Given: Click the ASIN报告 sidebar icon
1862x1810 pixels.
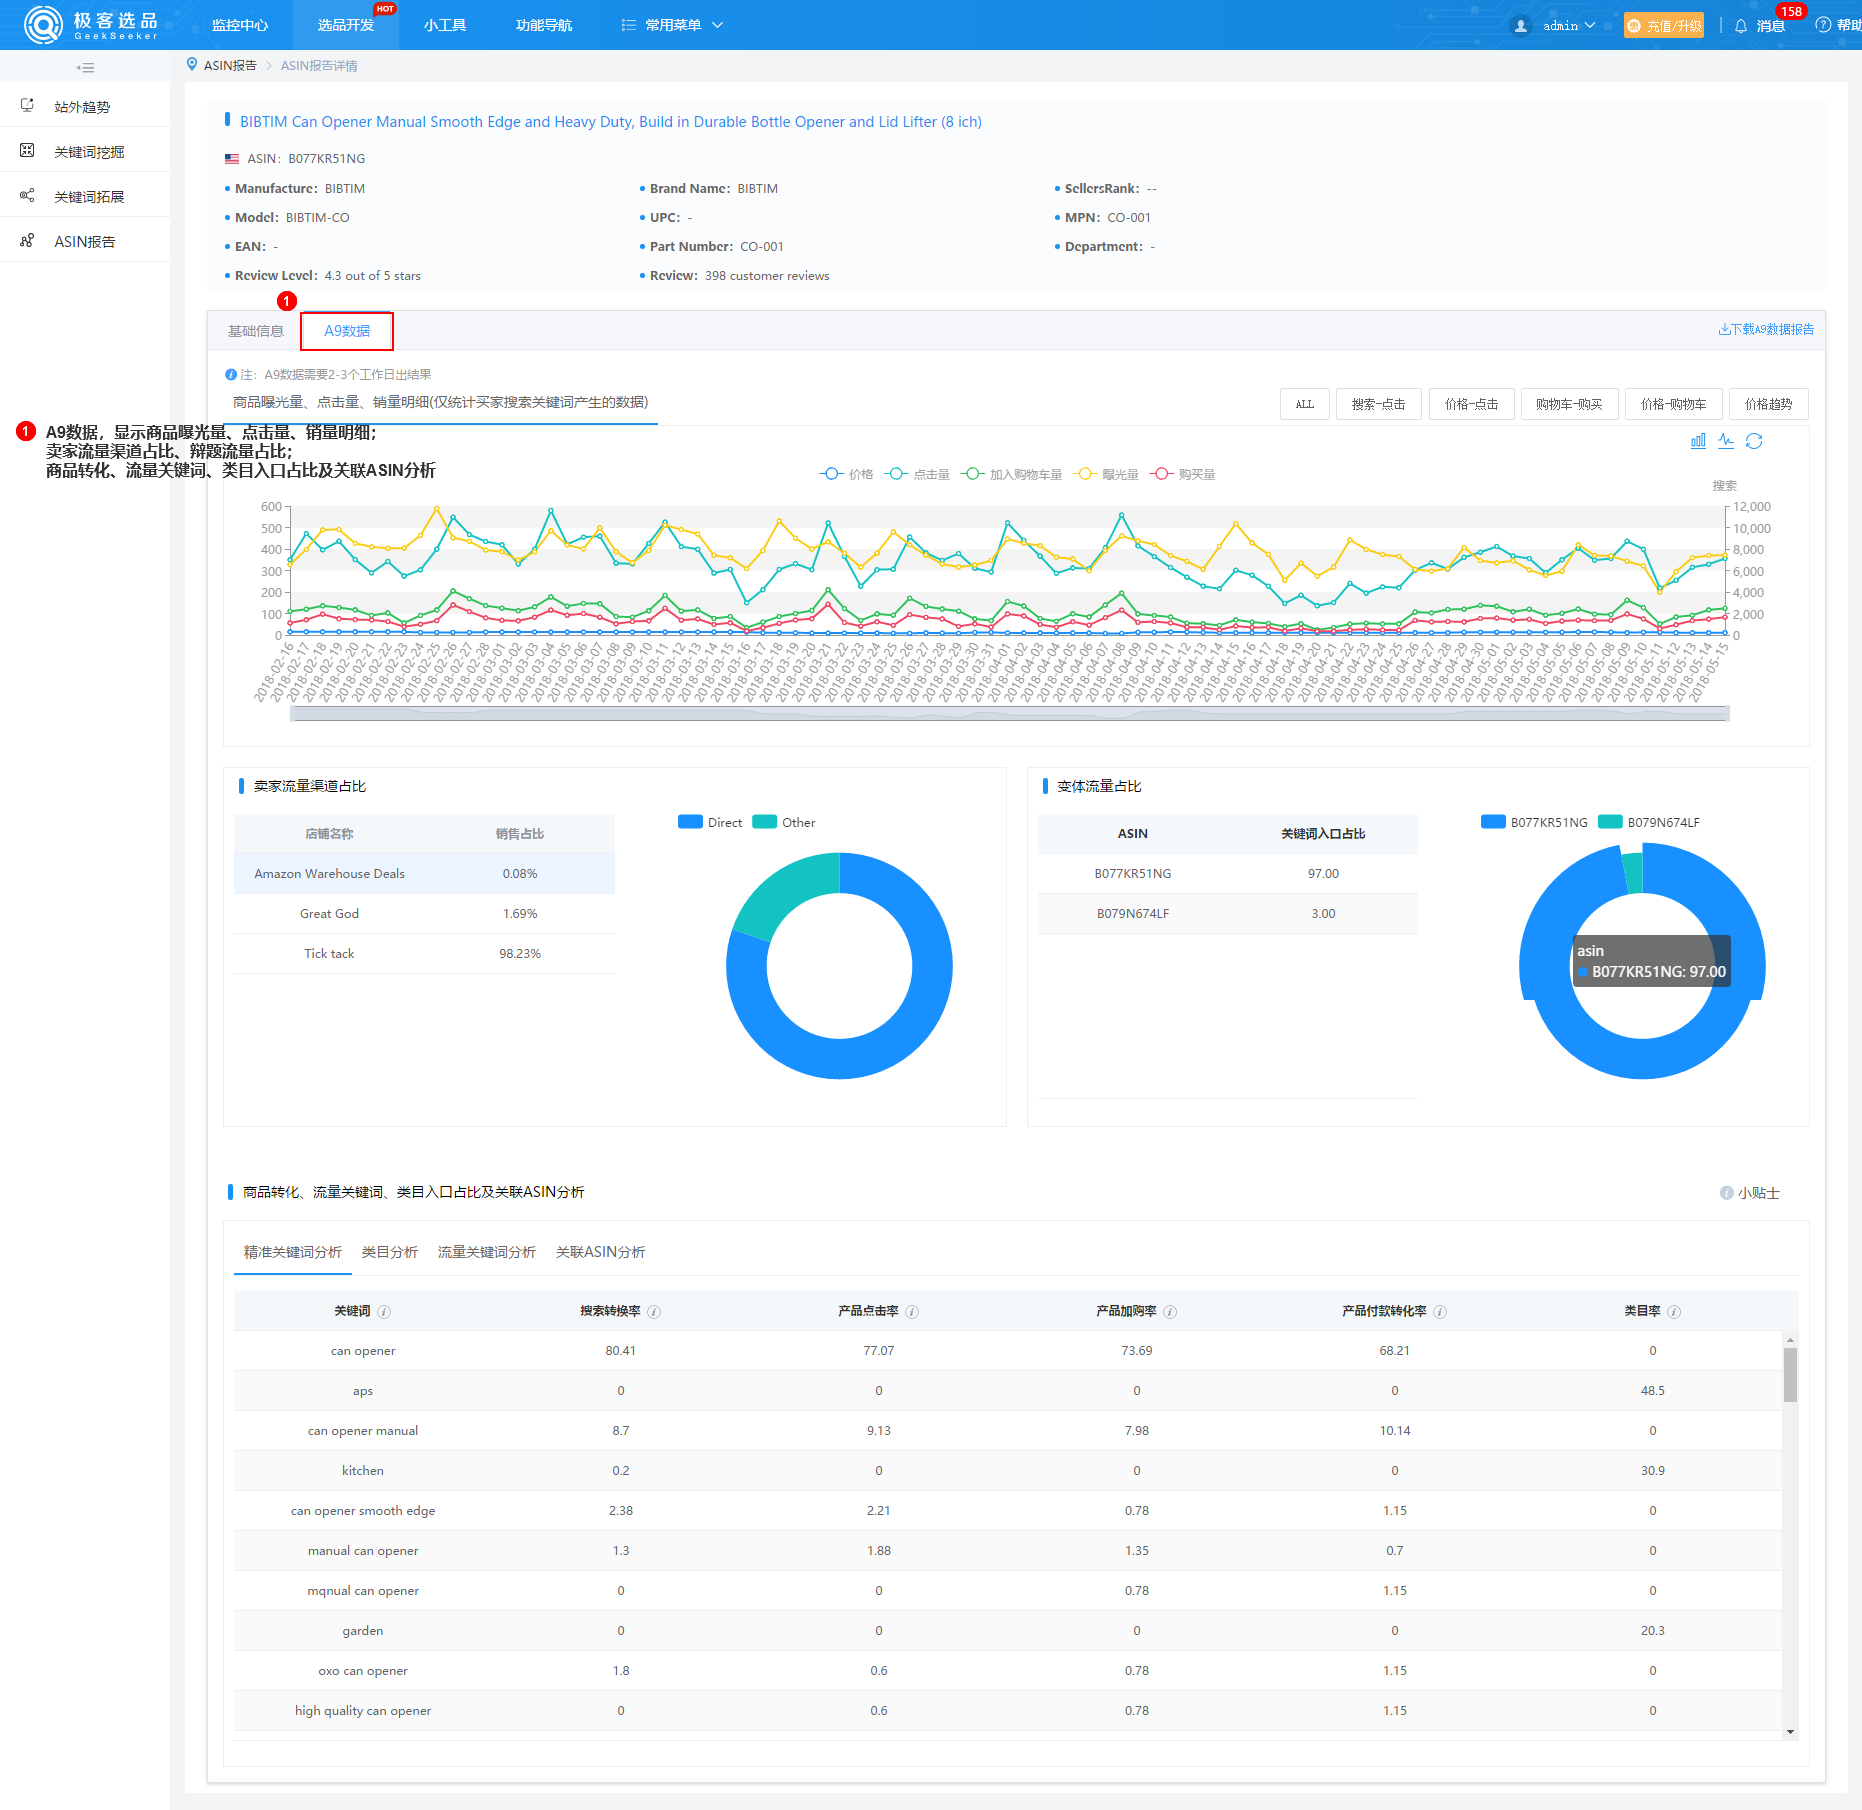Looking at the screenshot, I should [27, 241].
